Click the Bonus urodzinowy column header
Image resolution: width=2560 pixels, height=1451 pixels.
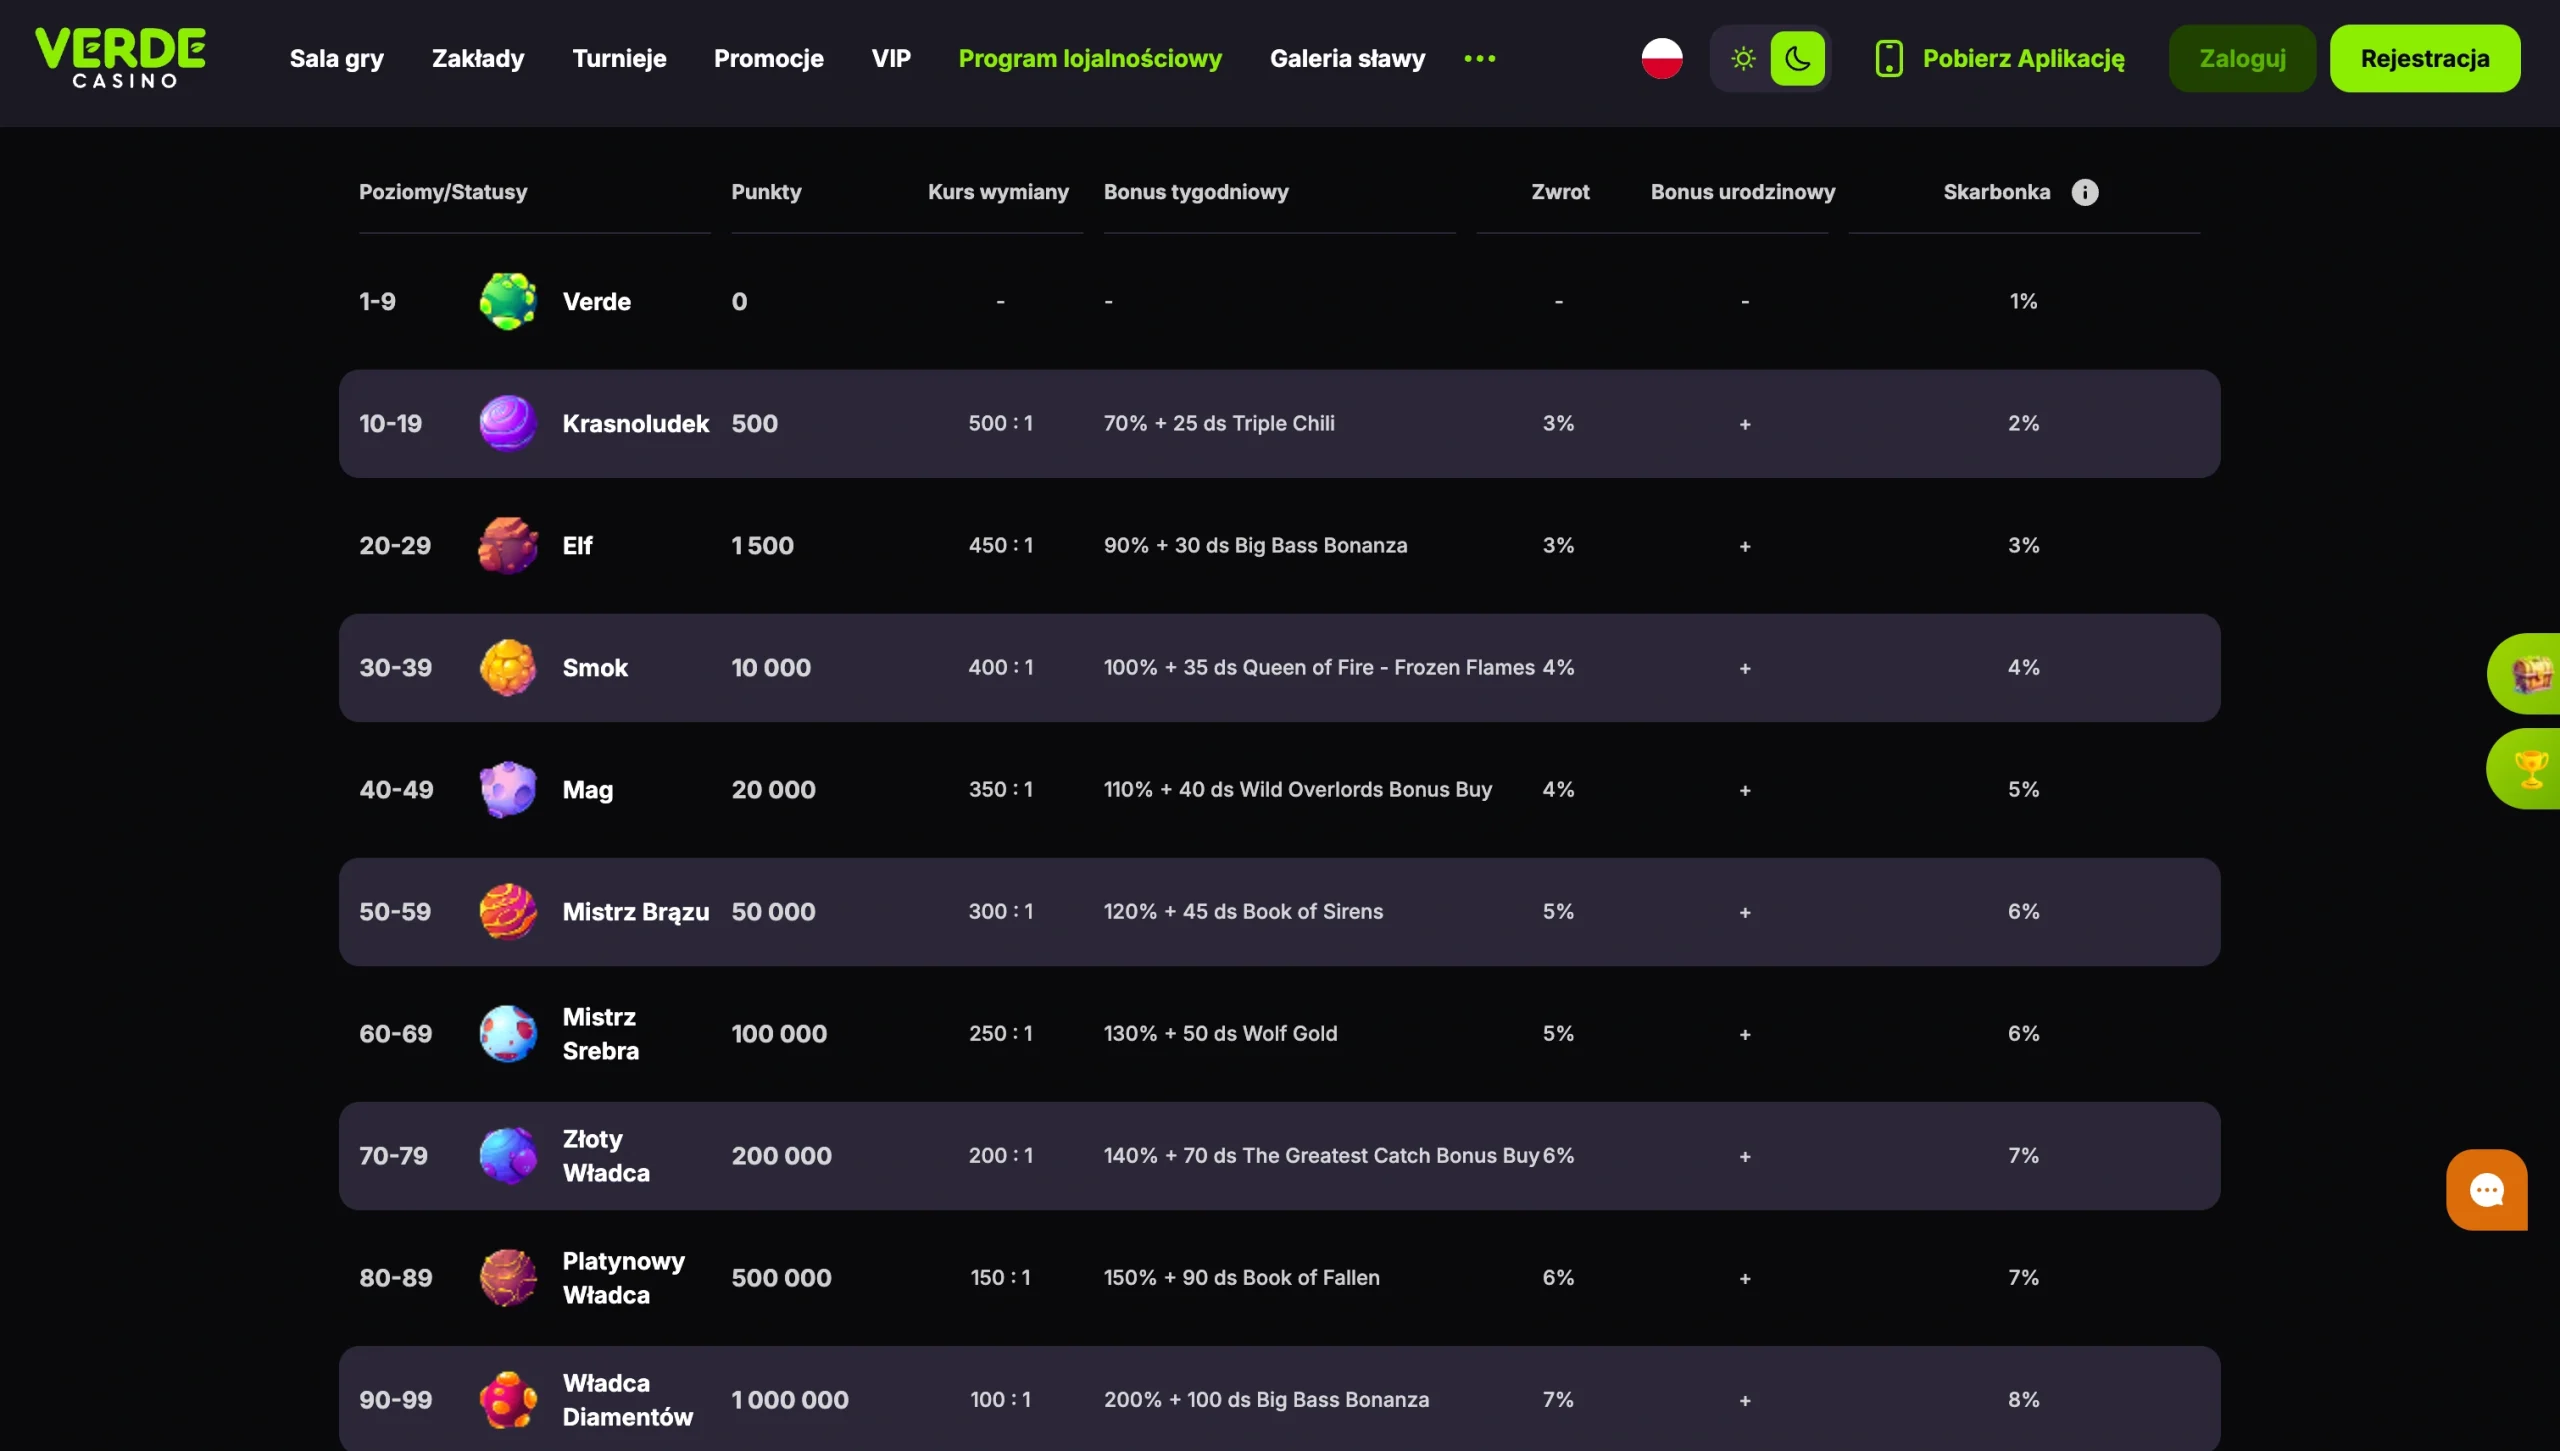[x=1743, y=192]
